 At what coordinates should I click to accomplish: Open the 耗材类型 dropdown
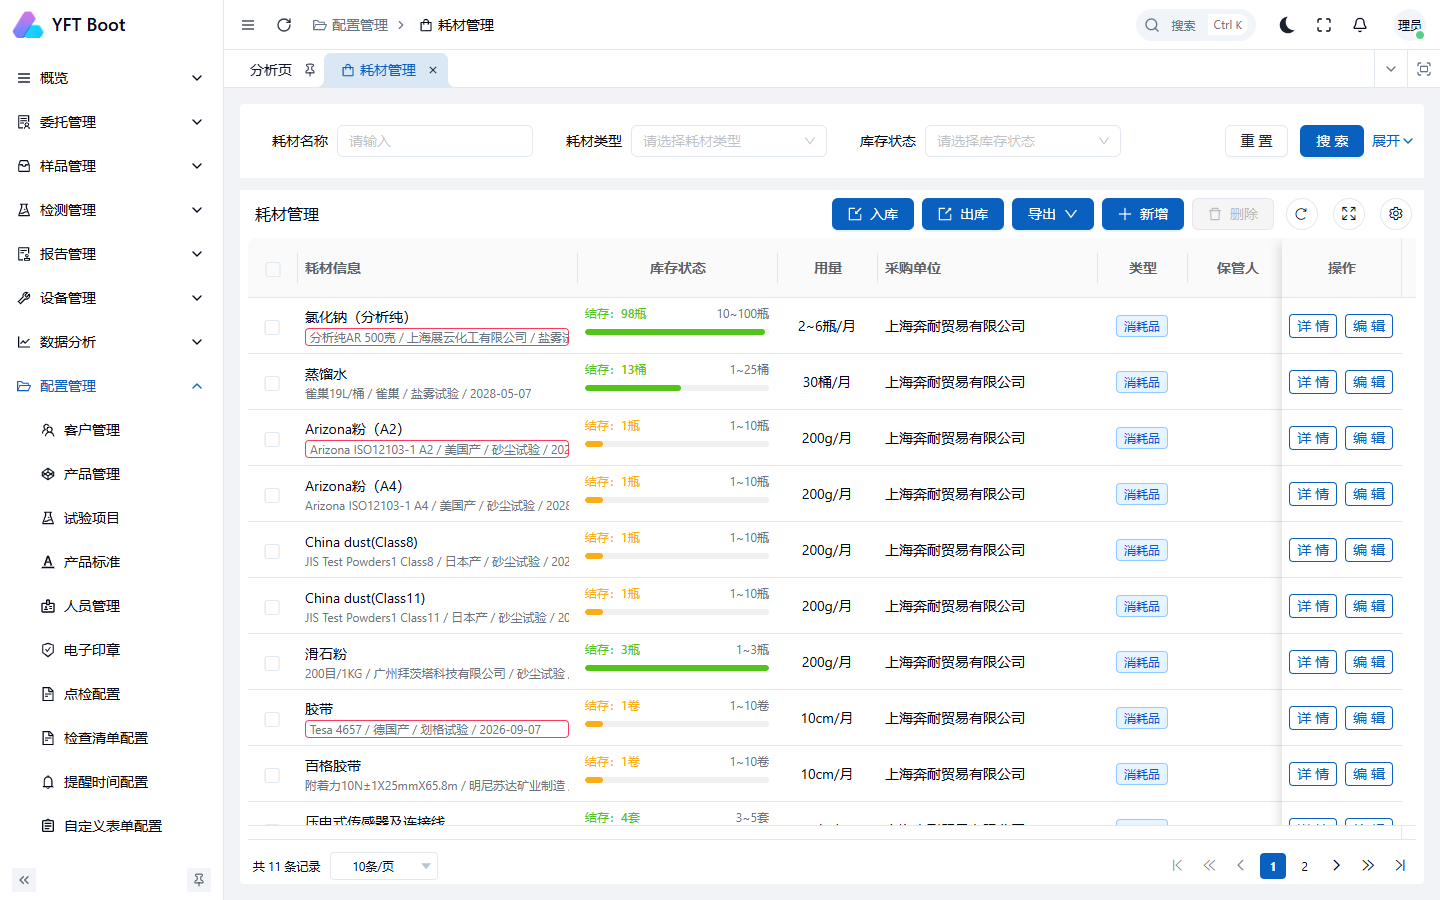pos(729,141)
